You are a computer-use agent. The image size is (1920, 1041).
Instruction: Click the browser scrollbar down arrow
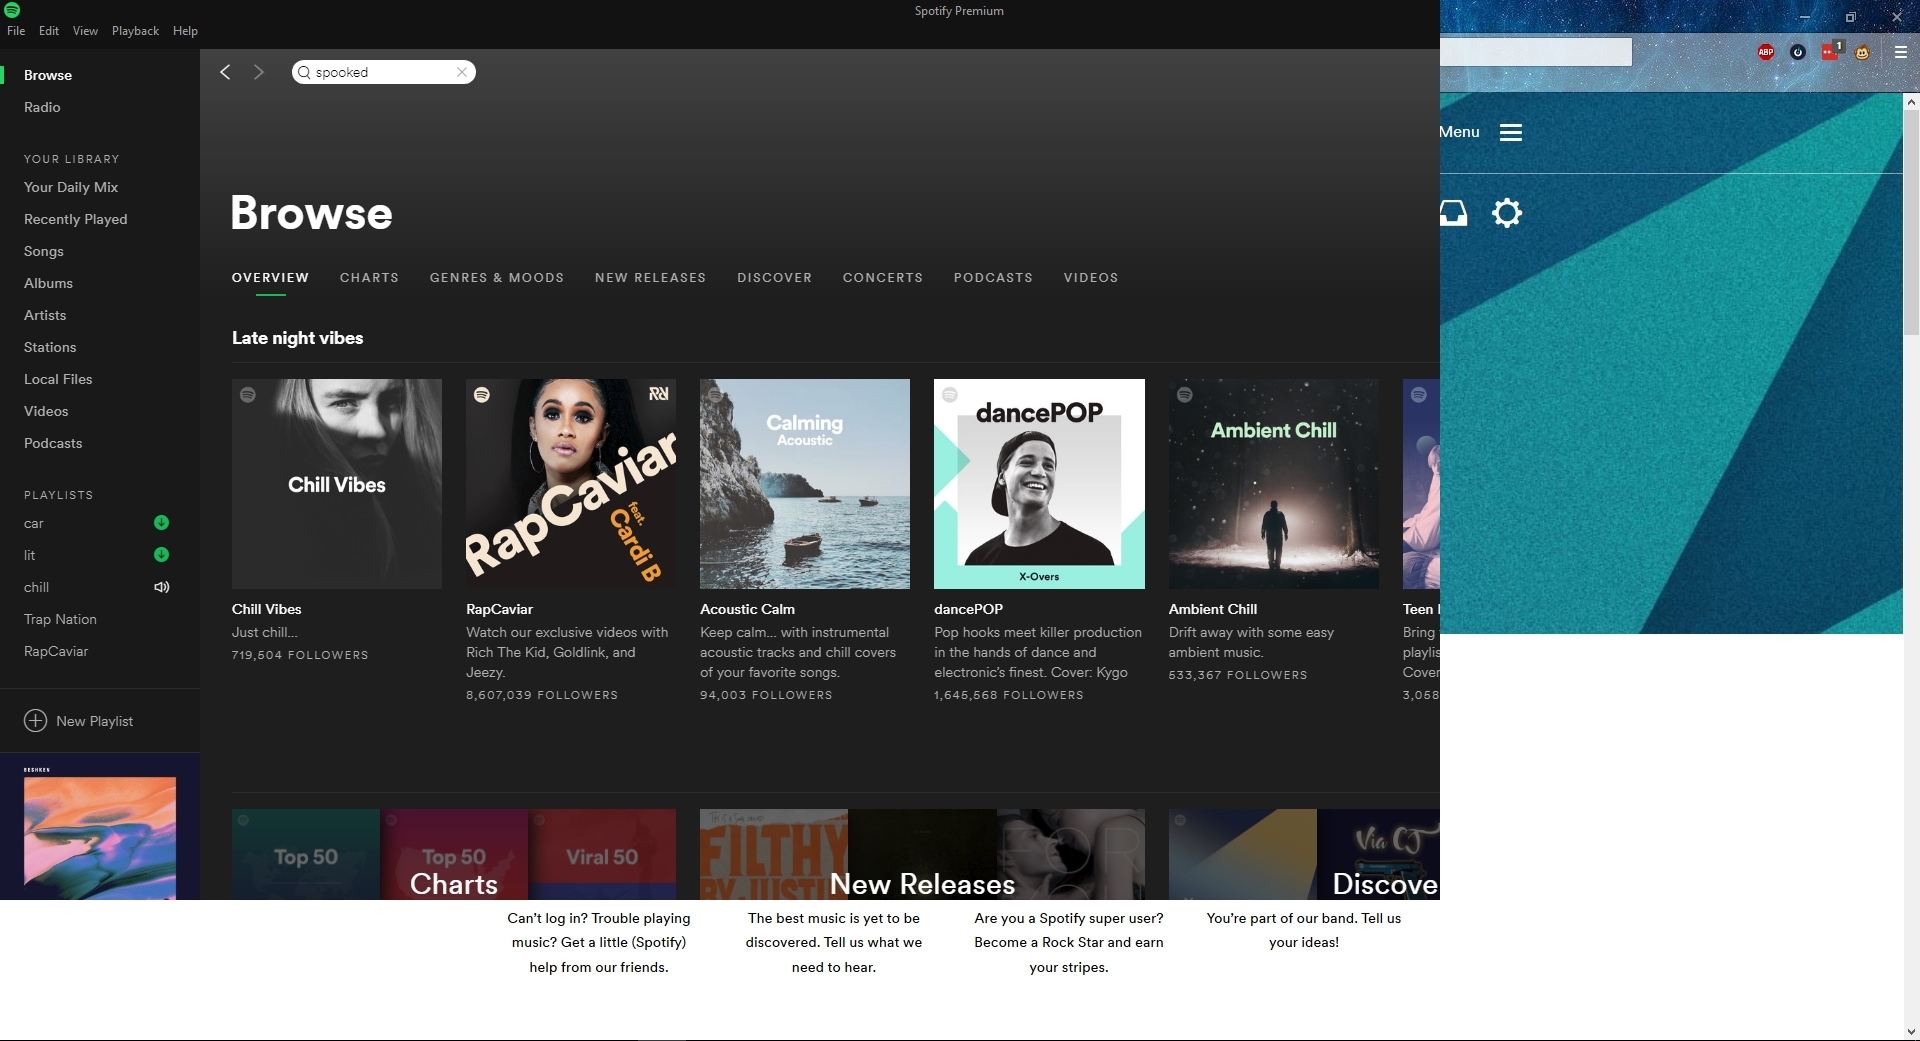click(x=1911, y=1031)
